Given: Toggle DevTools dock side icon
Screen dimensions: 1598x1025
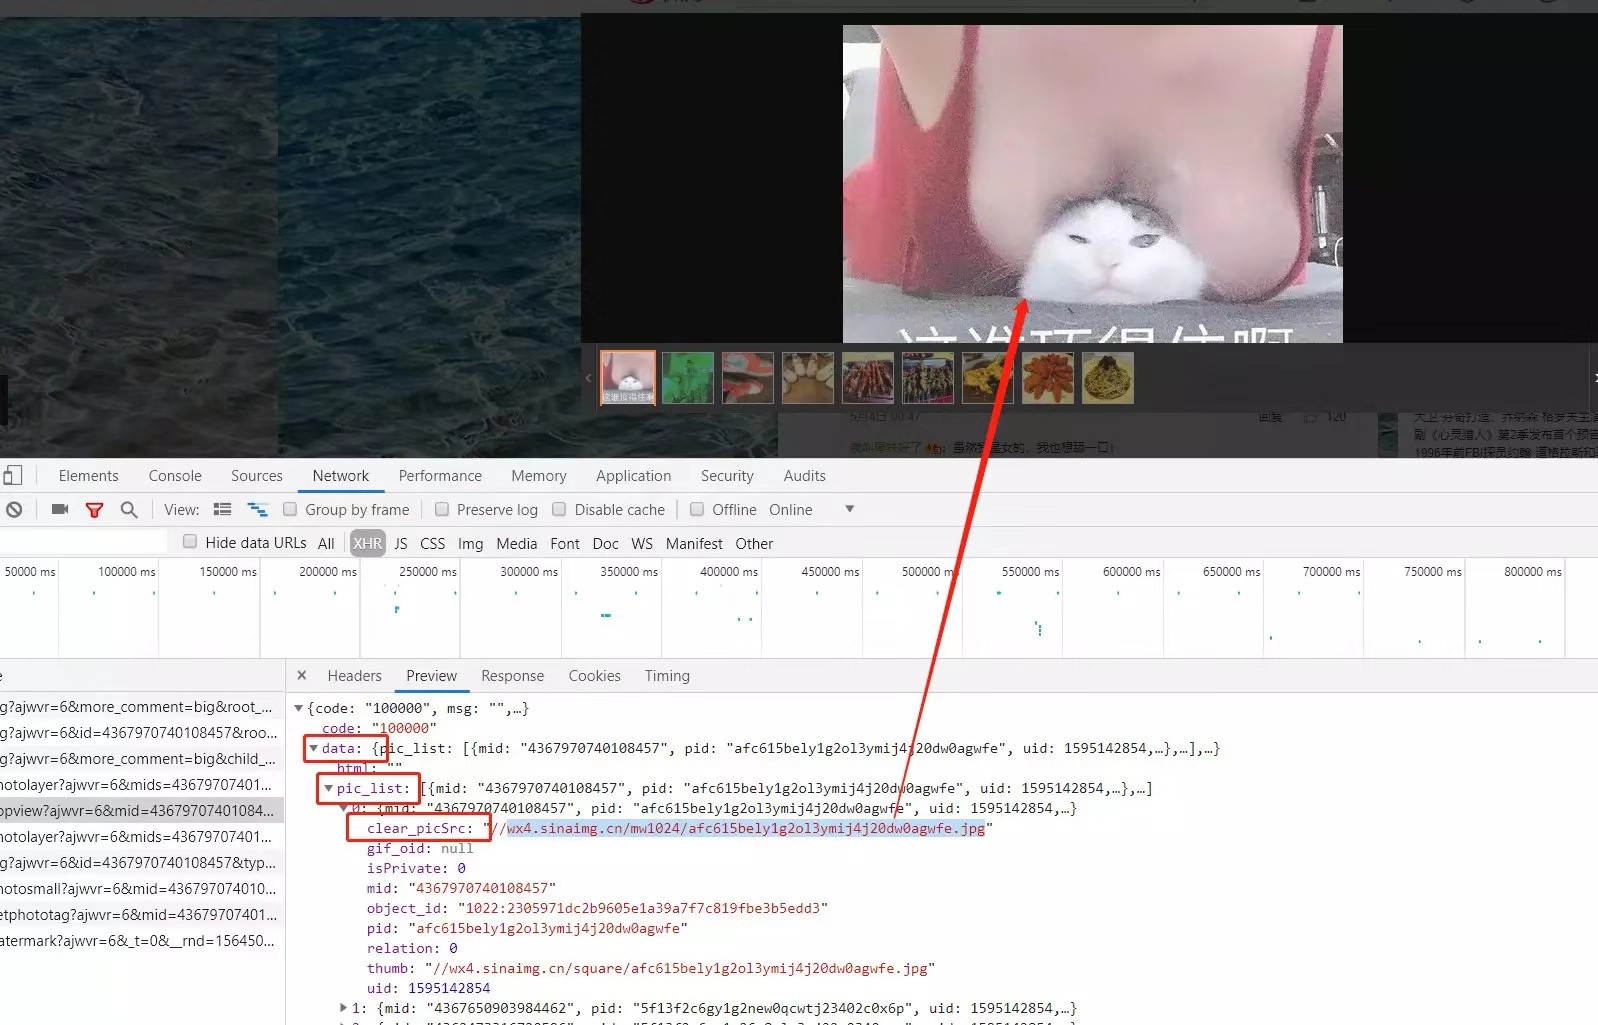Looking at the screenshot, I should click(x=12, y=475).
